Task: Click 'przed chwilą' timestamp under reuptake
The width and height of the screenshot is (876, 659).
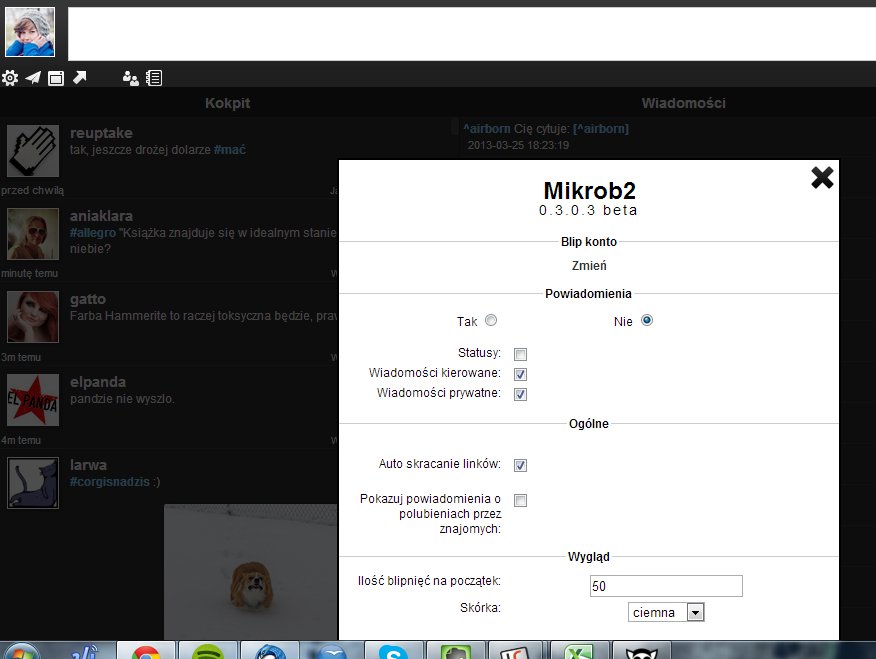Action: click(x=32, y=190)
